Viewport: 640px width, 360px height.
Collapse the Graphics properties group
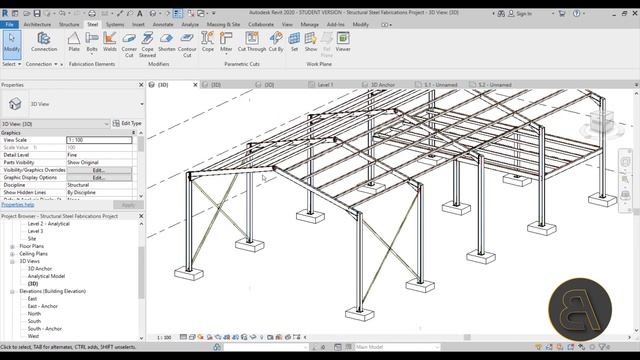pos(133,133)
